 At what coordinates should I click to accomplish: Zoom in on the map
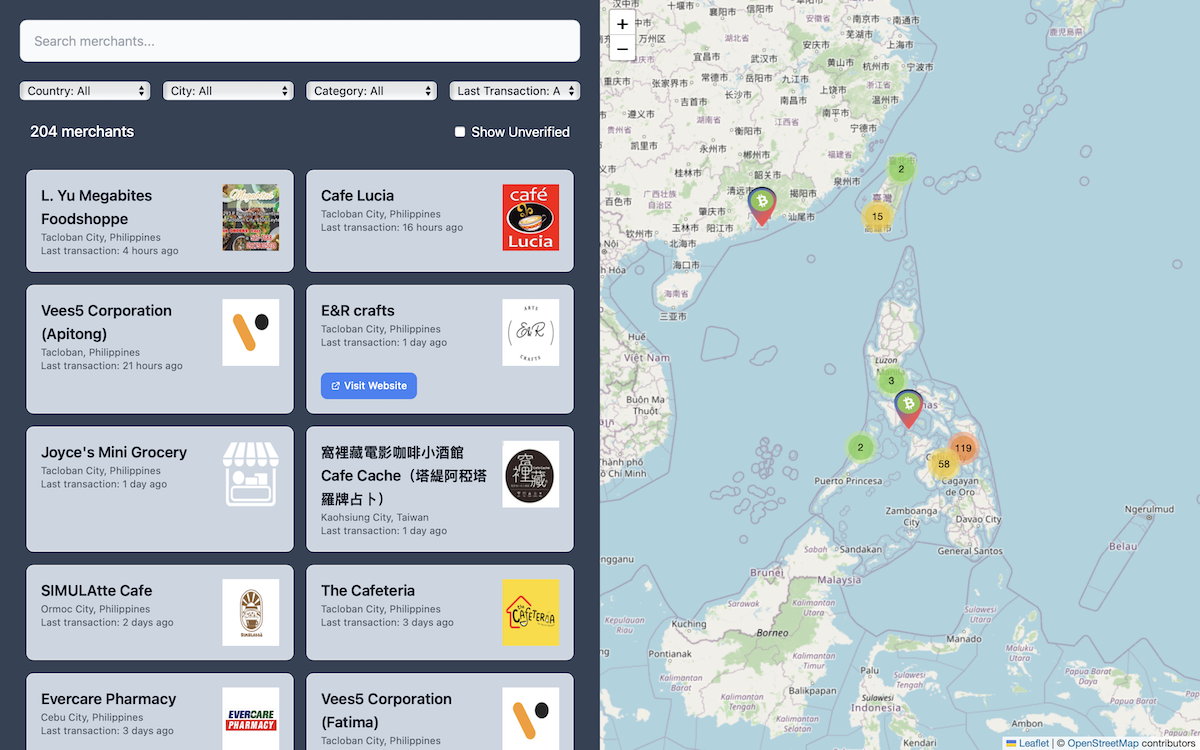(622, 23)
